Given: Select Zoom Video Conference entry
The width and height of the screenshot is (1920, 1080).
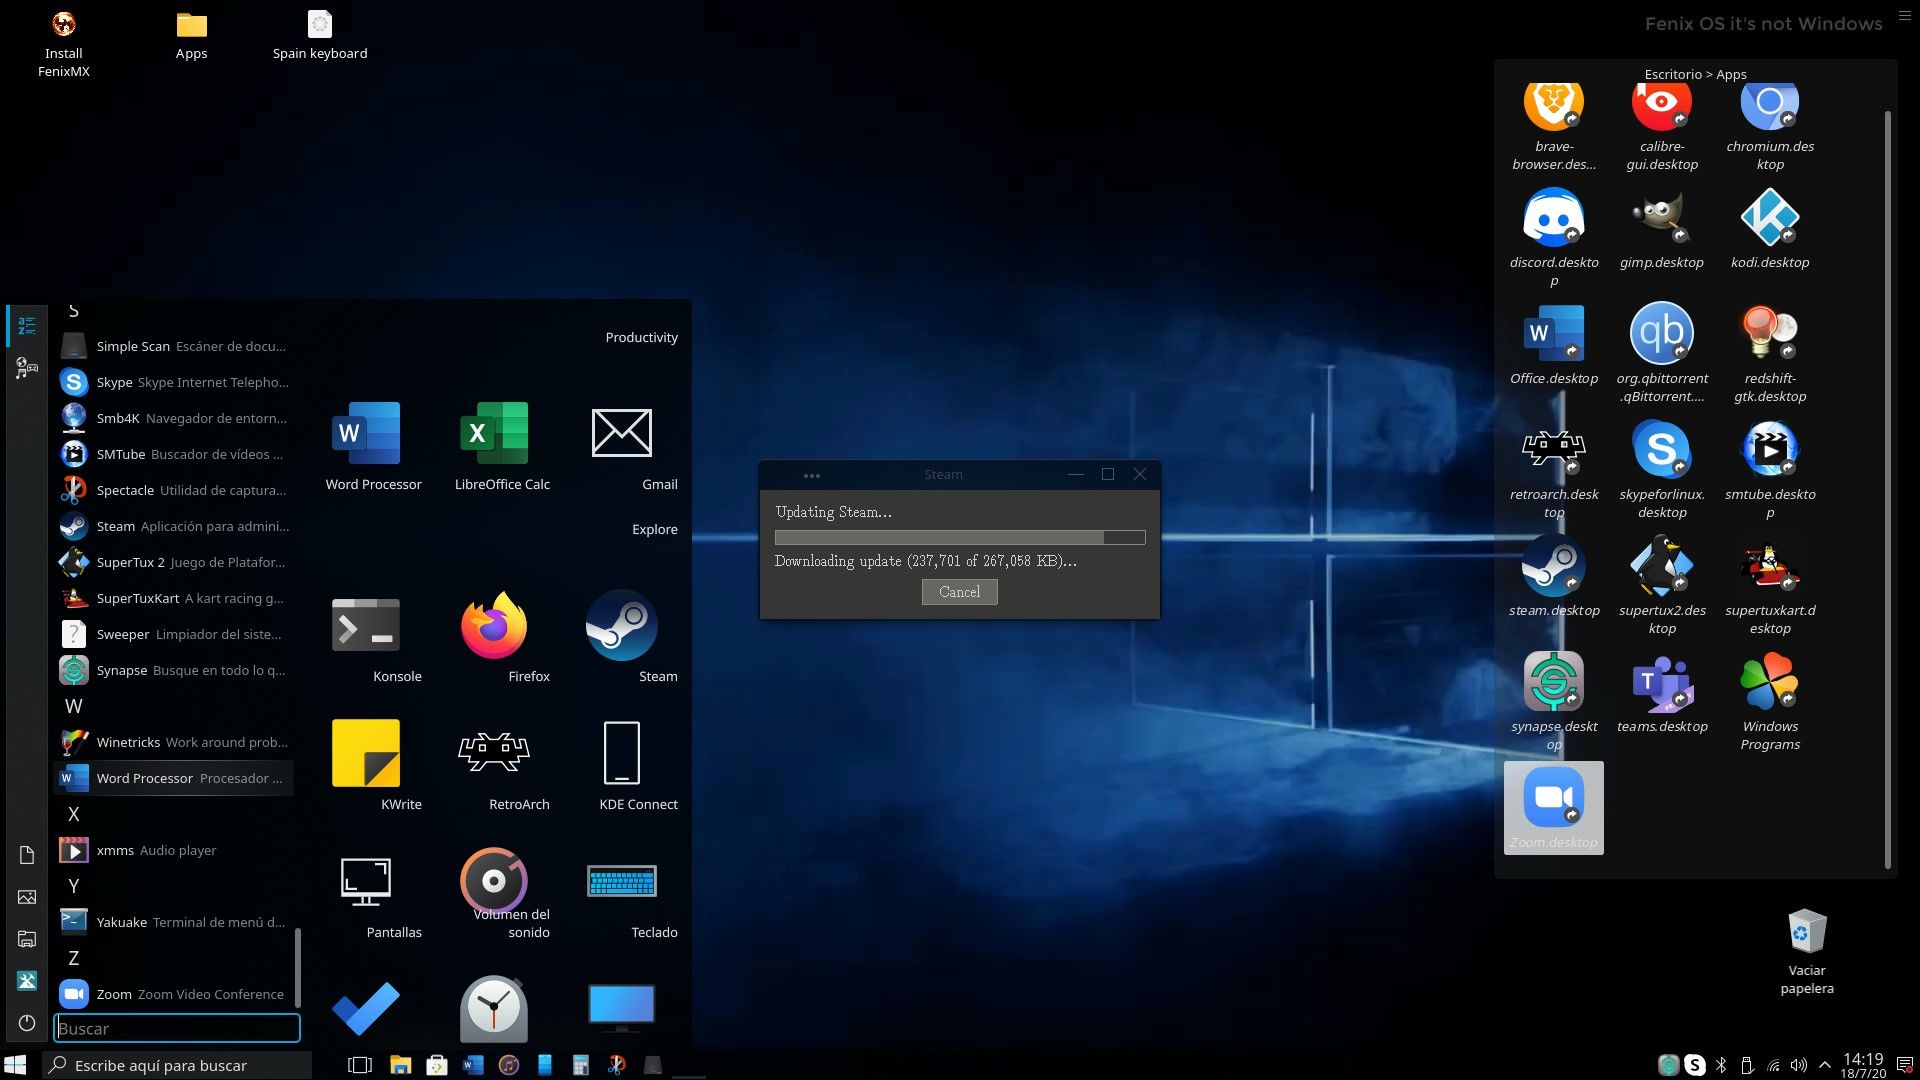Looking at the screenshot, I should click(x=173, y=994).
